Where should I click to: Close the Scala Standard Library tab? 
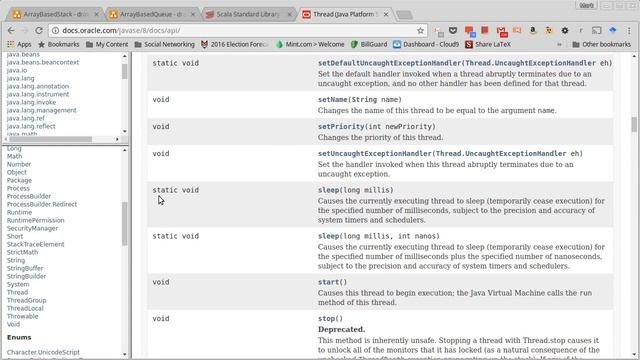pyautogui.click(x=289, y=14)
